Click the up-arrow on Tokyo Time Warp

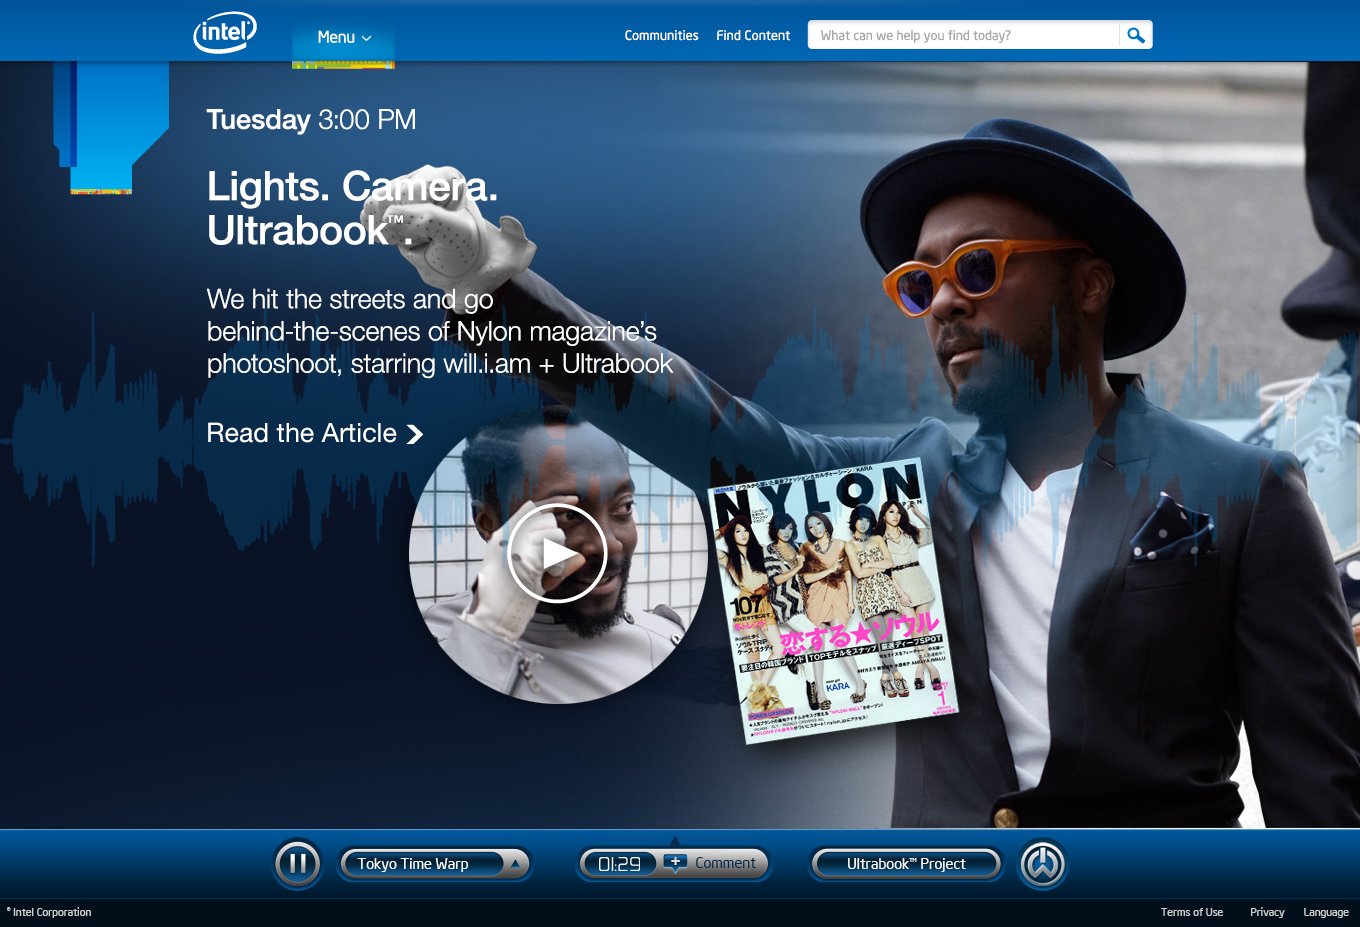(x=515, y=864)
